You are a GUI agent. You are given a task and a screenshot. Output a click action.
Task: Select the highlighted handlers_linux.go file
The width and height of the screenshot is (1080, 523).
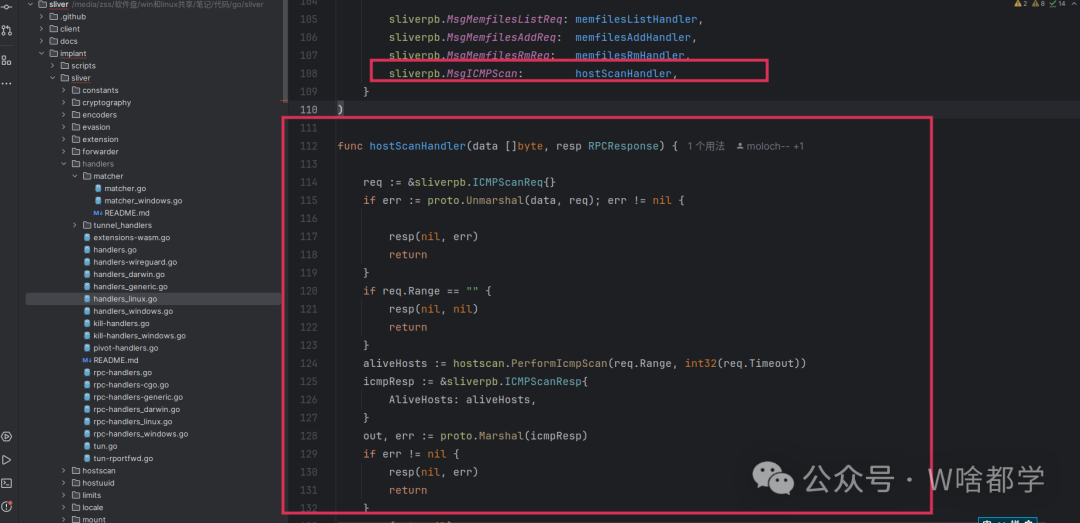[x=125, y=299]
